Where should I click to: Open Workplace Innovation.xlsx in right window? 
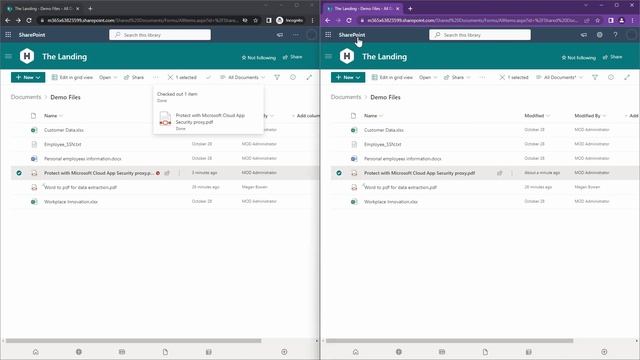tap(391, 202)
